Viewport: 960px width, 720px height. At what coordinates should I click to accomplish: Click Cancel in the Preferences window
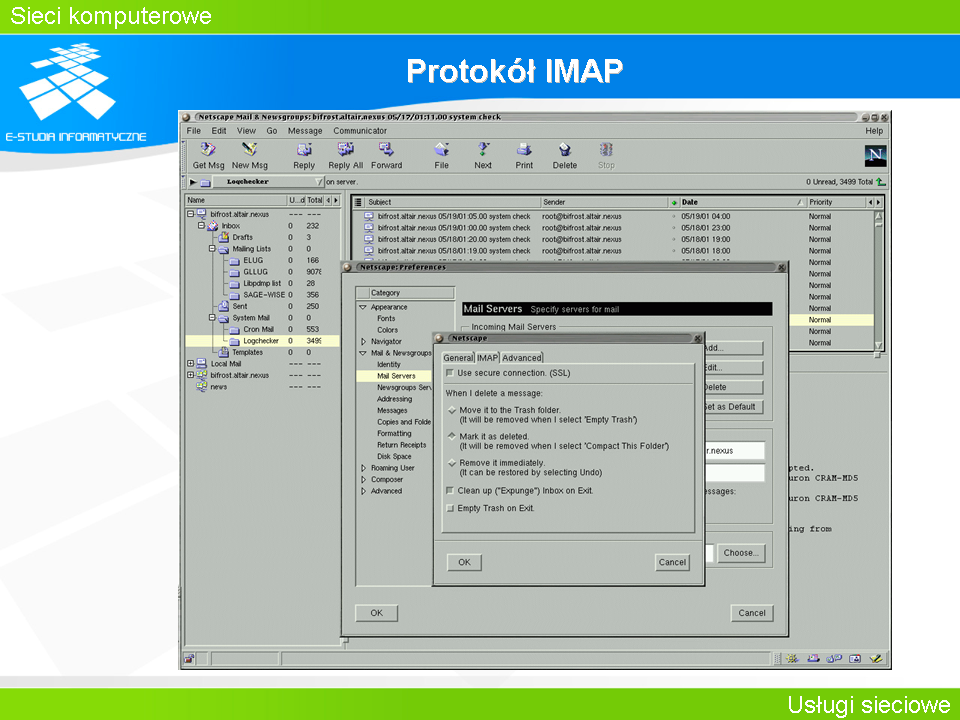[752, 613]
